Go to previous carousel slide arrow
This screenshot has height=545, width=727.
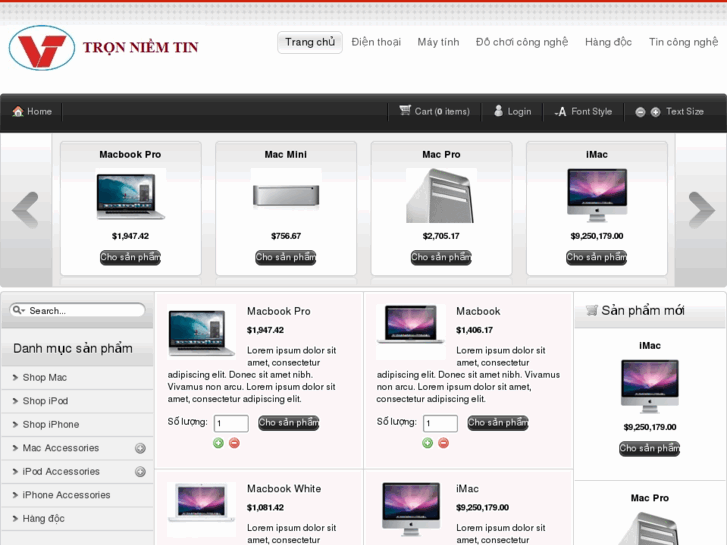tap(26, 210)
